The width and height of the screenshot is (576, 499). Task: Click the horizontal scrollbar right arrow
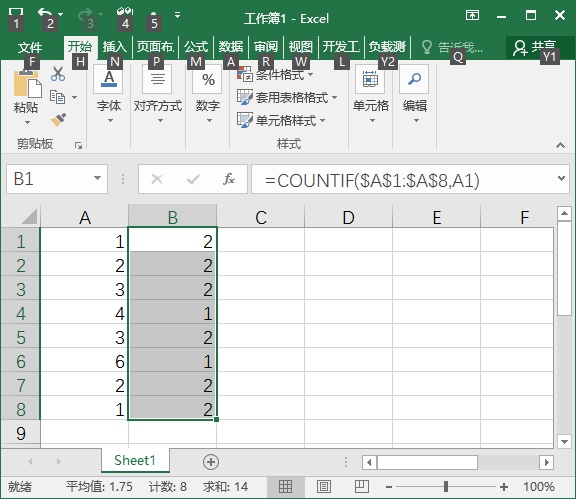(x=546, y=462)
